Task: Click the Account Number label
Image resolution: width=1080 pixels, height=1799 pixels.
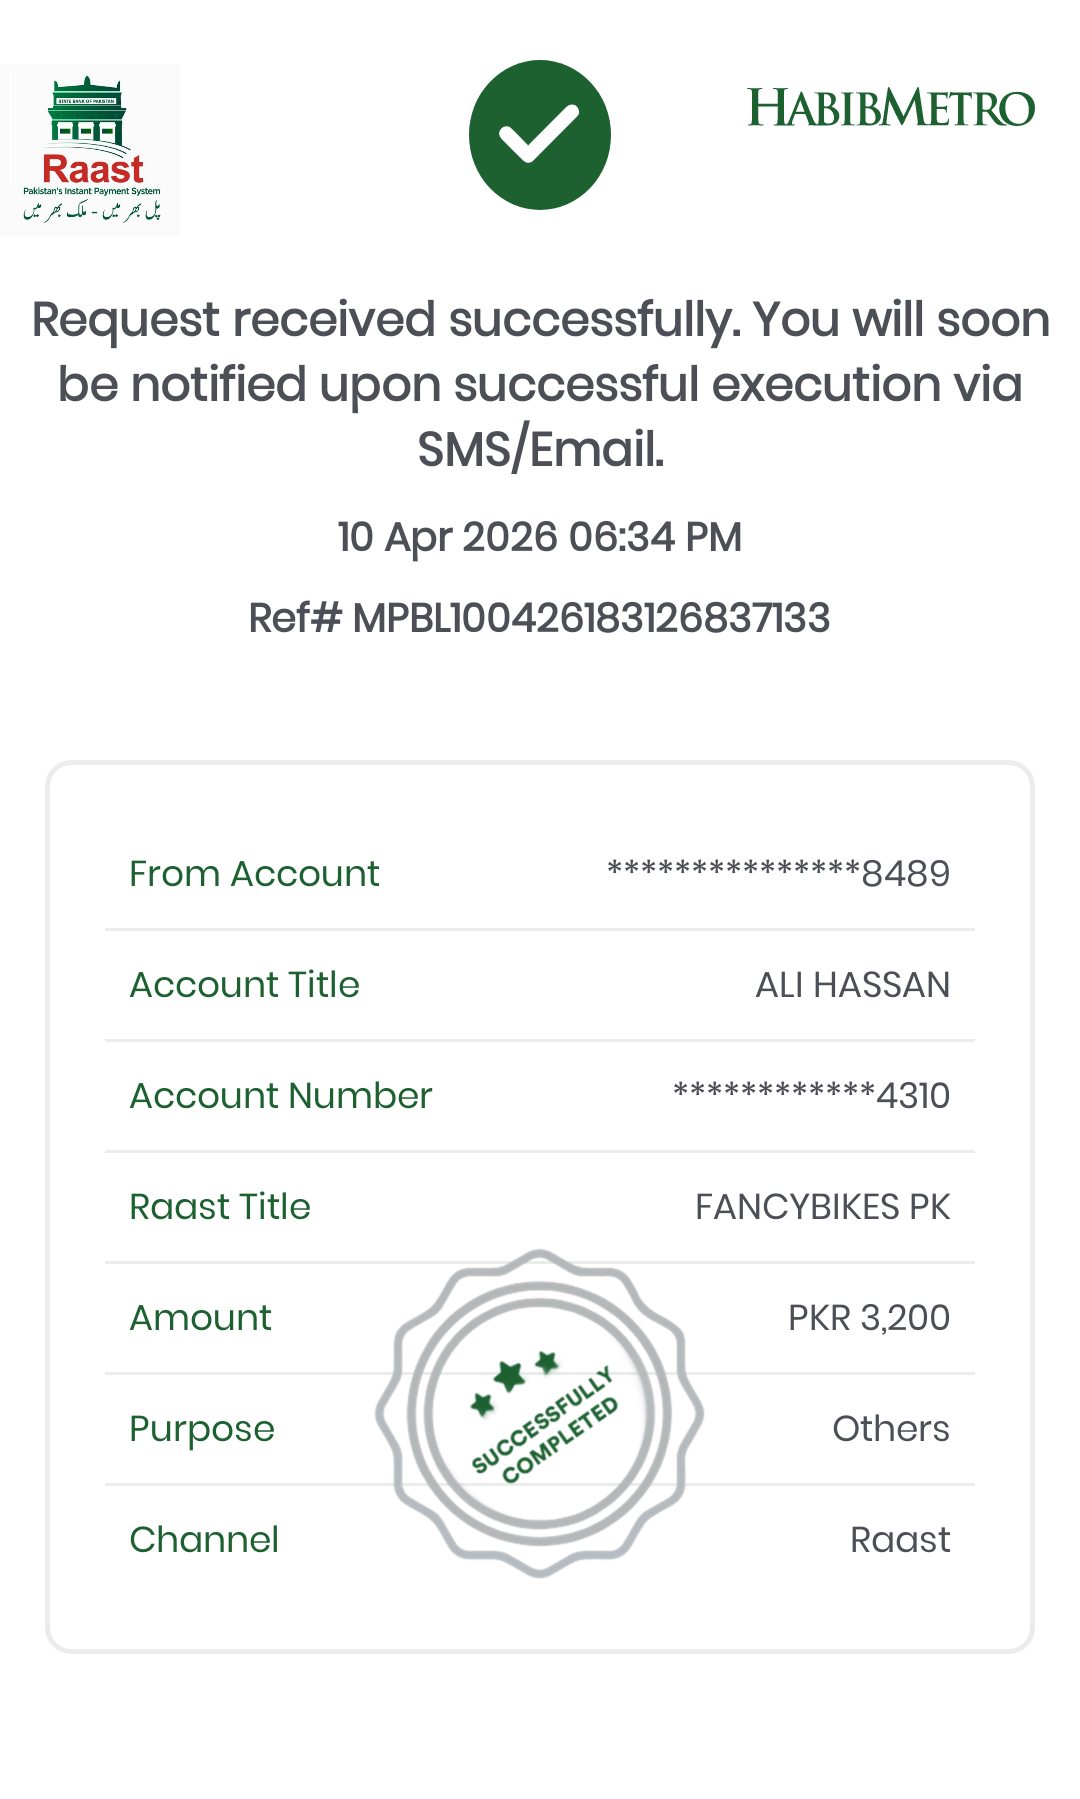Action: (280, 1096)
